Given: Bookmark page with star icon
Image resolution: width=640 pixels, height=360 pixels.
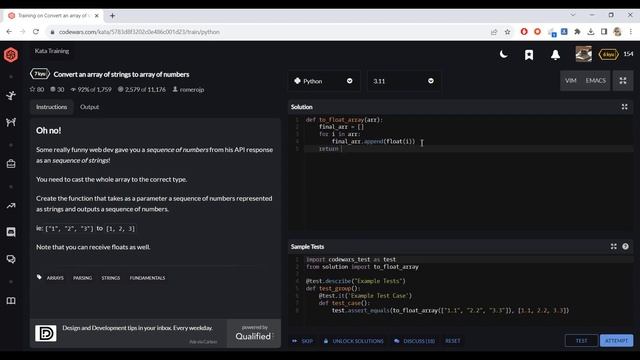Looking at the screenshot, I should (507, 32).
